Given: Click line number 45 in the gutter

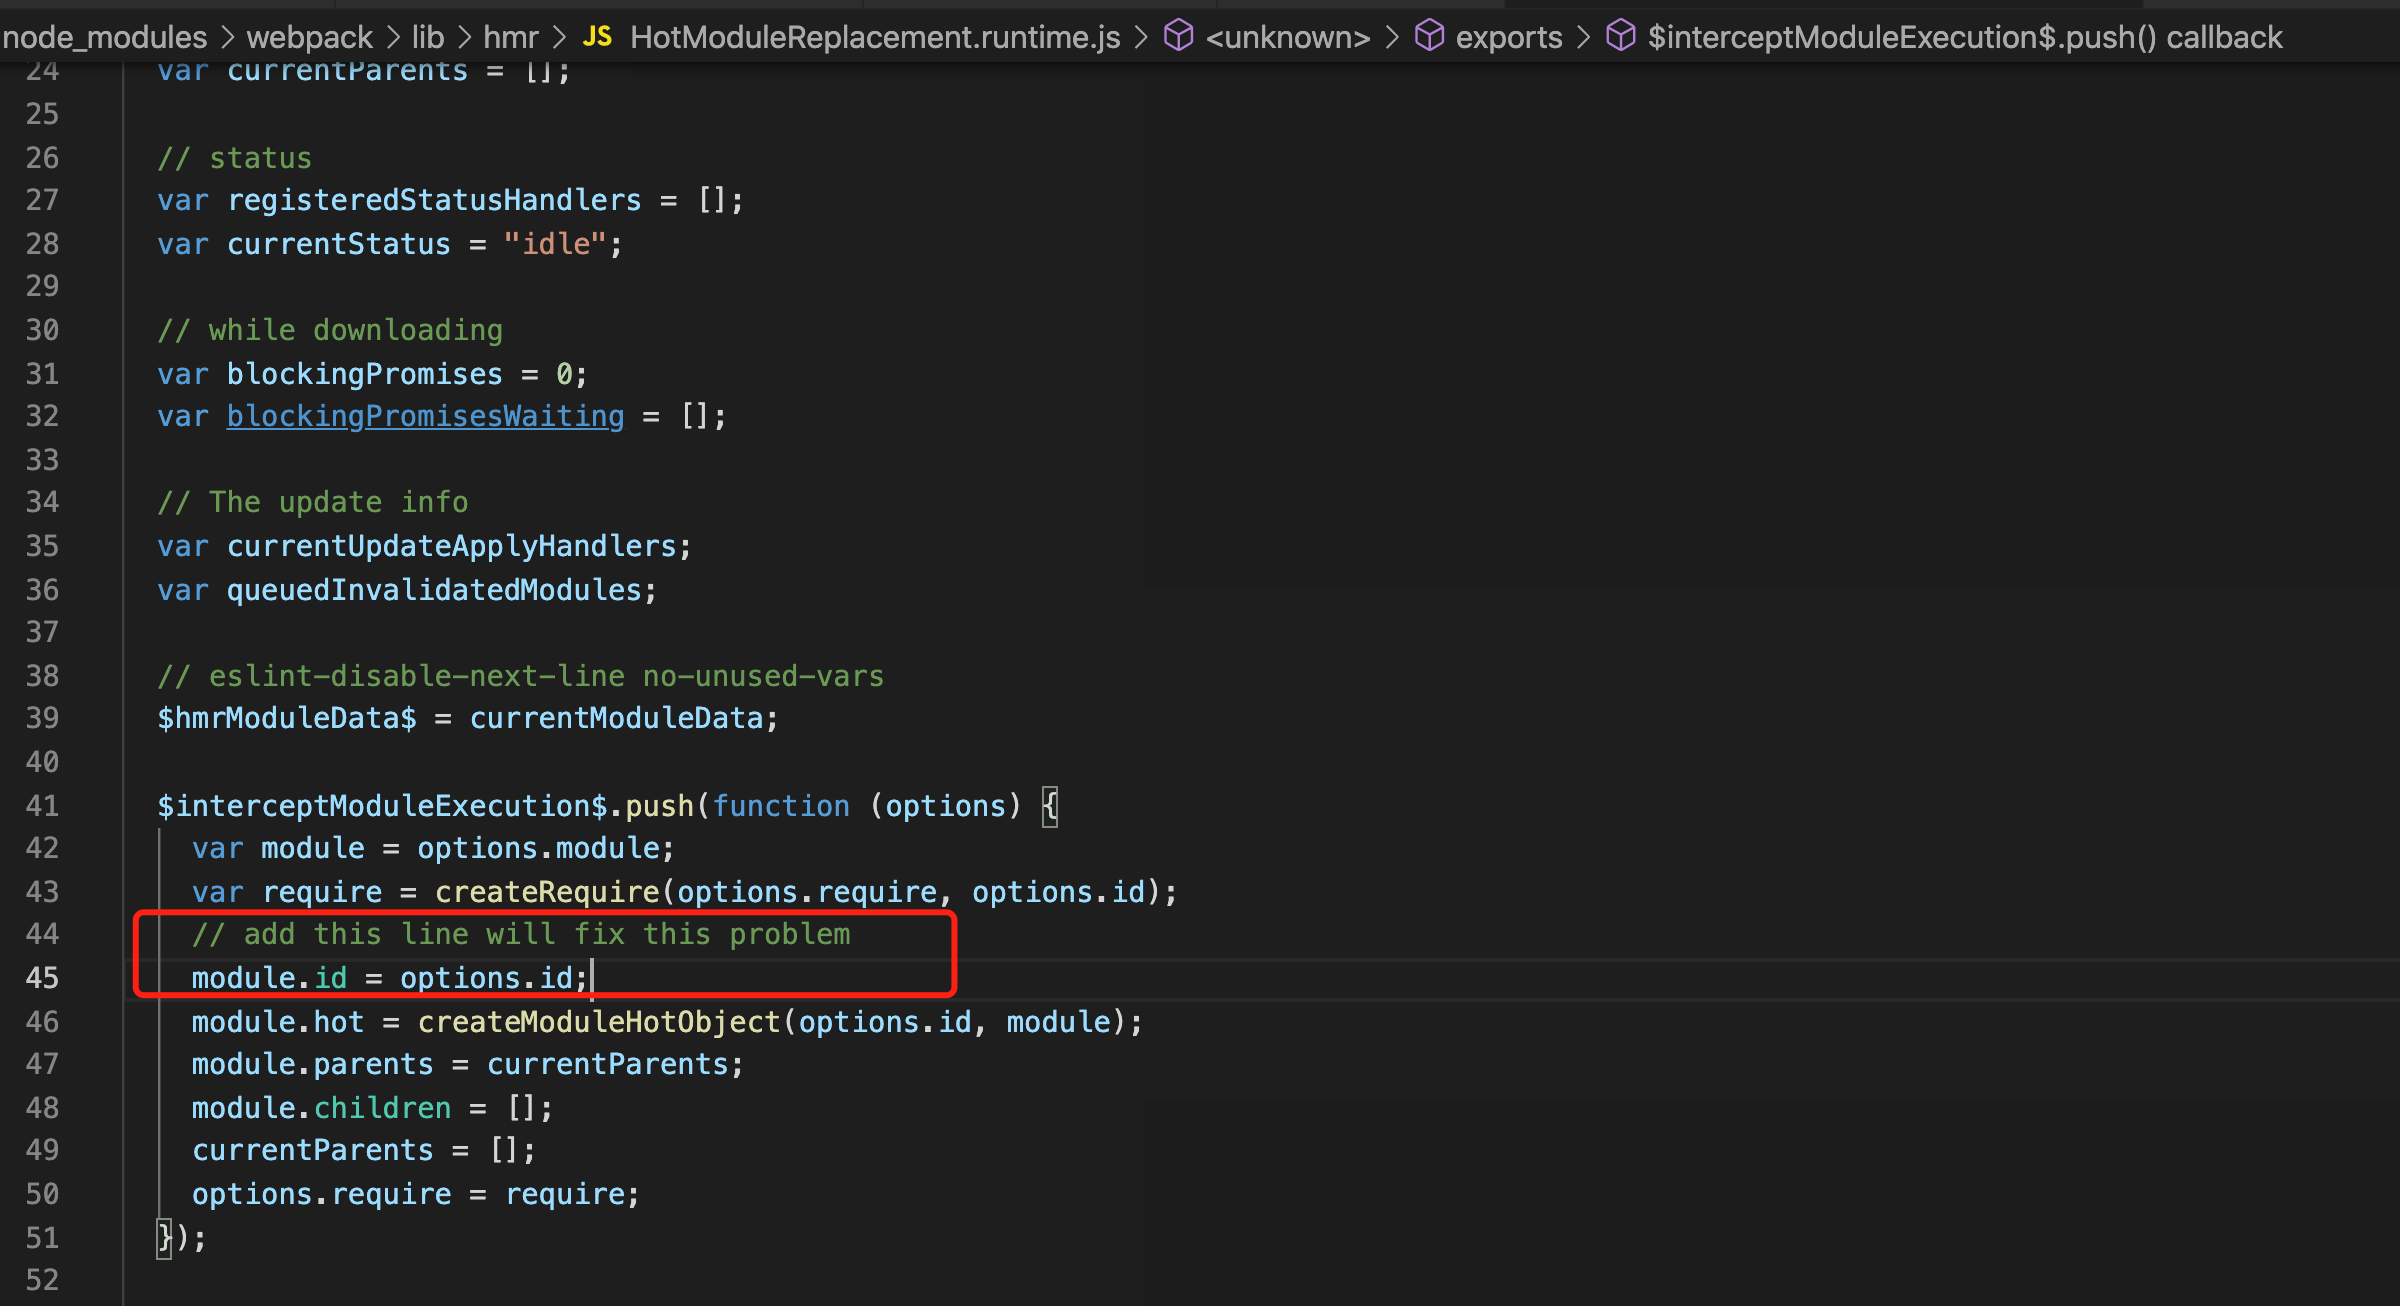Looking at the screenshot, I should coord(42,978).
